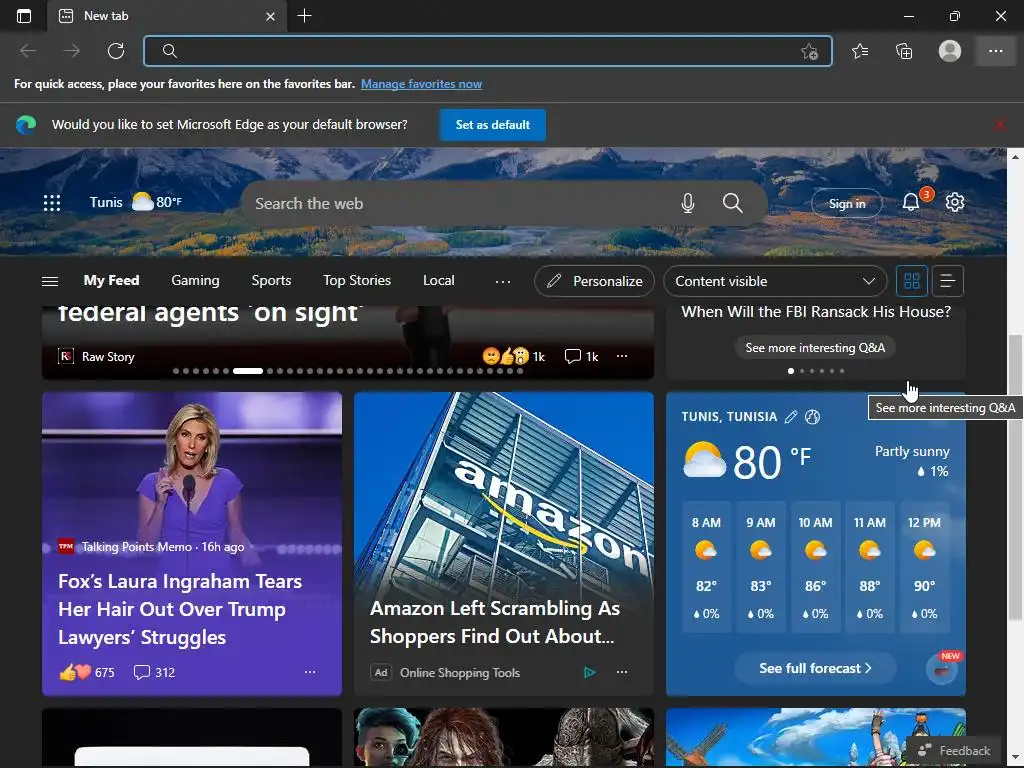Select the New tab browser tab

(167, 16)
